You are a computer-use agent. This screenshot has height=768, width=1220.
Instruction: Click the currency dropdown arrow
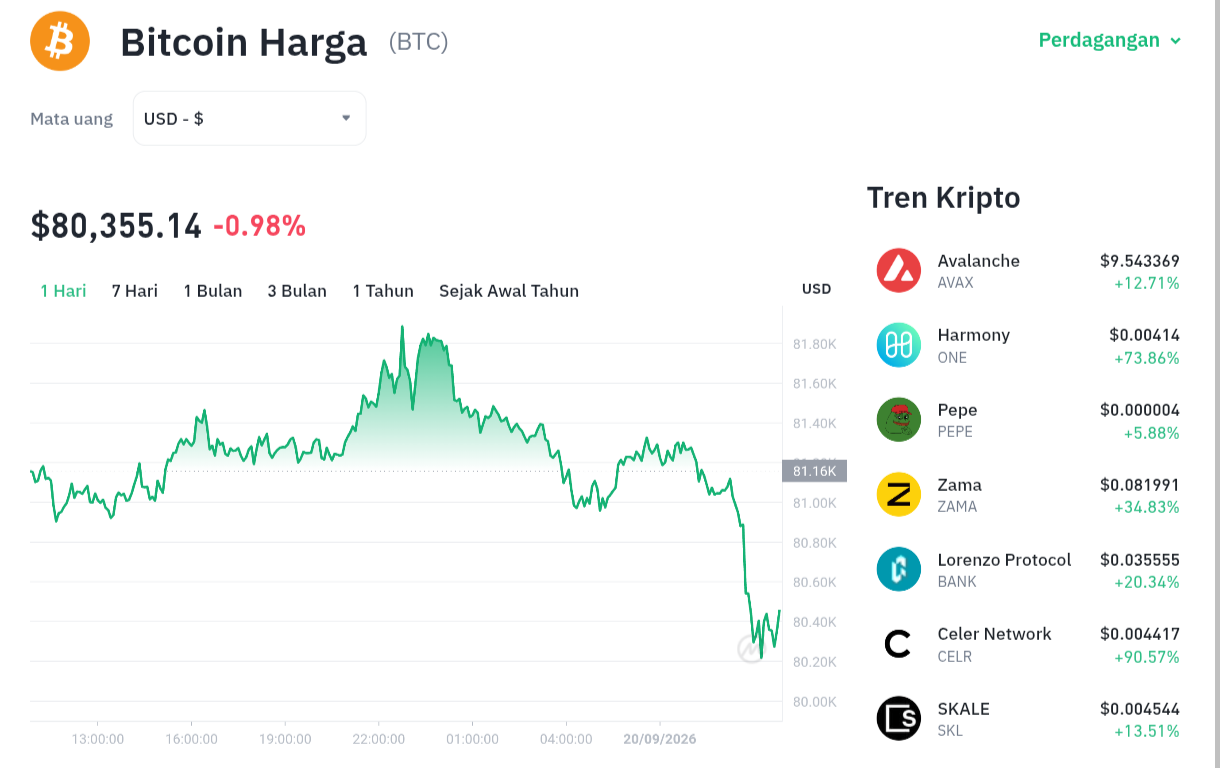(346, 118)
